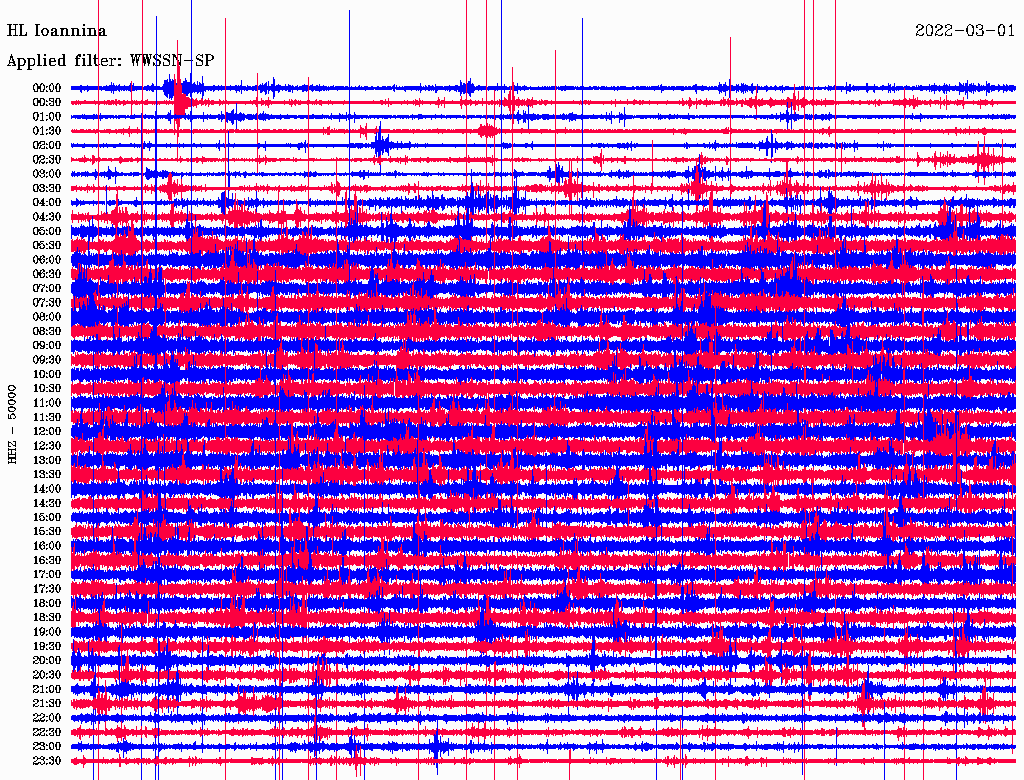1024x780 pixels.
Task: Select the 01:30 time row label
Action: 47,131
